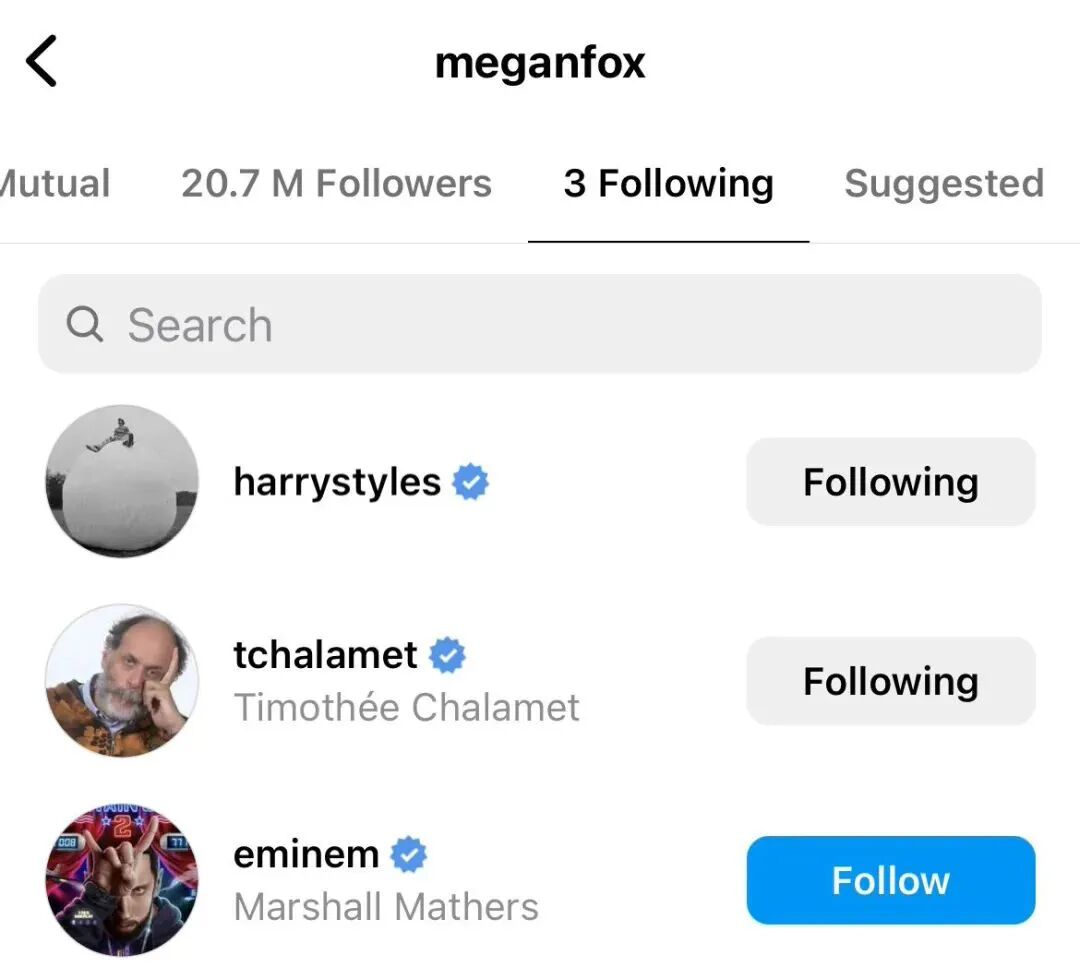Click harrystyles verified badge
Viewport: 1080px width, 967px height.
coord(471,482)
